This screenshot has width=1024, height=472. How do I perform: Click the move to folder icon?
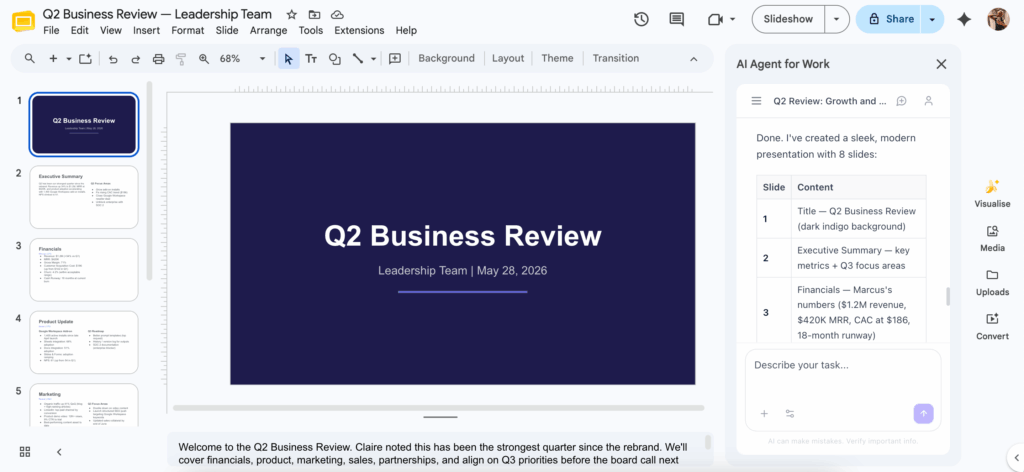point(315,14)
